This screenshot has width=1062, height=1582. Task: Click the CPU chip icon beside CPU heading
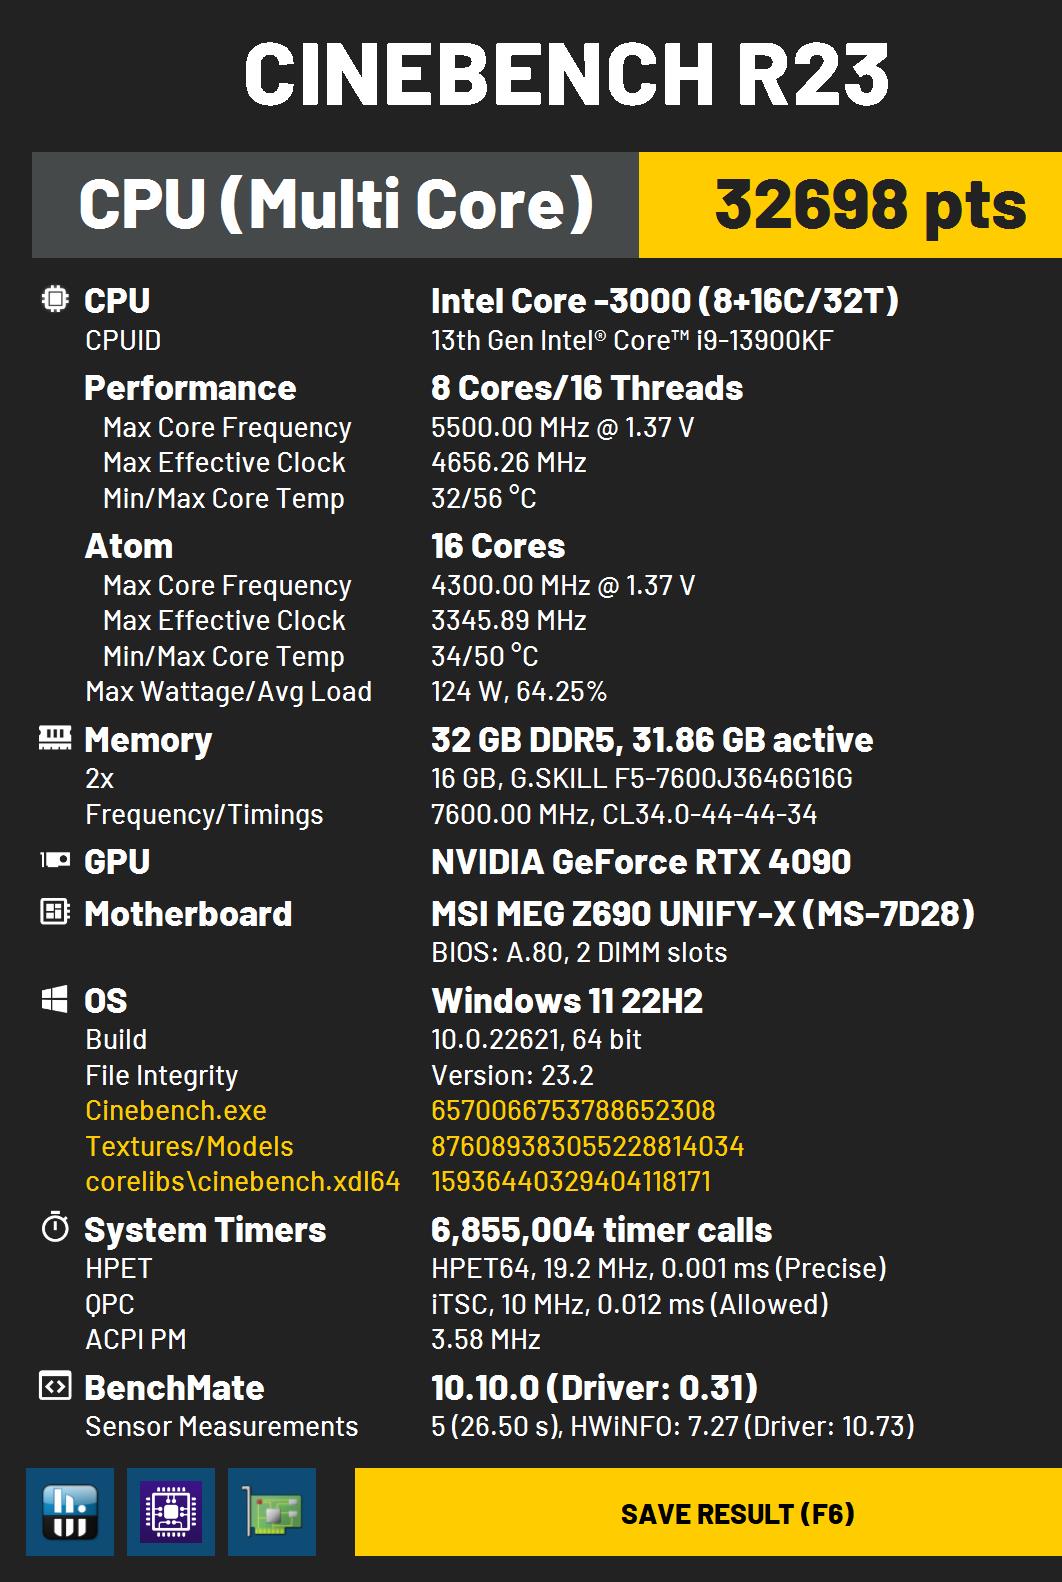tap(54, 299)
